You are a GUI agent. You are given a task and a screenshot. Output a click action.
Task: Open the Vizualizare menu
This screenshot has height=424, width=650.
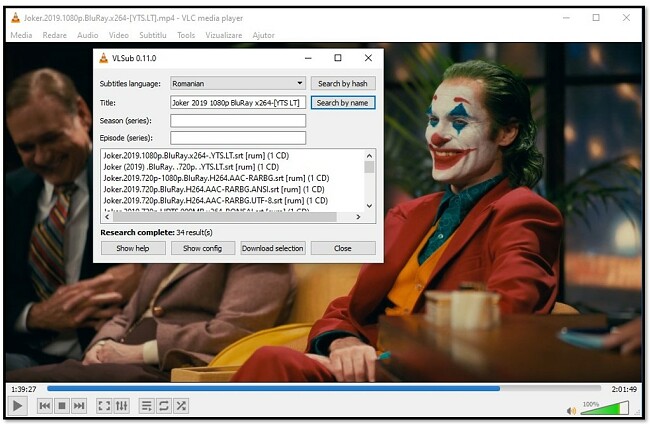pyautogui.click(x=223, y=35)
